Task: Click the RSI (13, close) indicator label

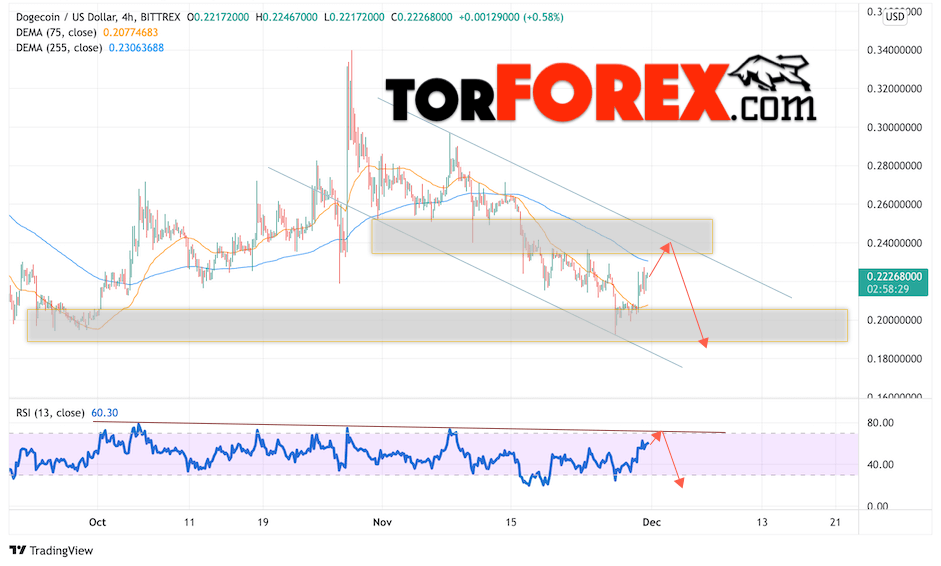Action: (x=50, y=413)
